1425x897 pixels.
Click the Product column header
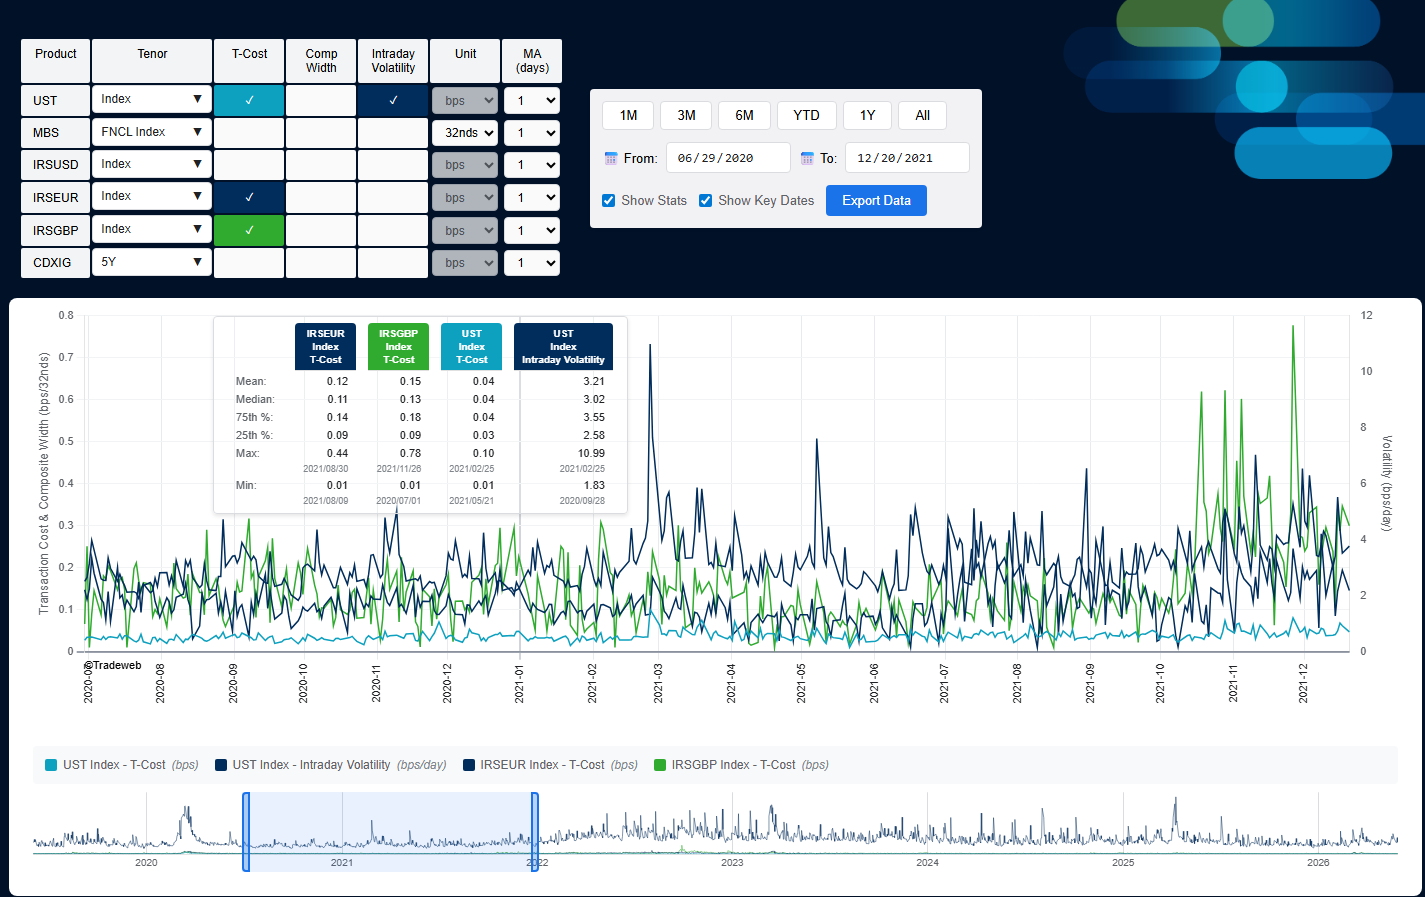(56, 61)
